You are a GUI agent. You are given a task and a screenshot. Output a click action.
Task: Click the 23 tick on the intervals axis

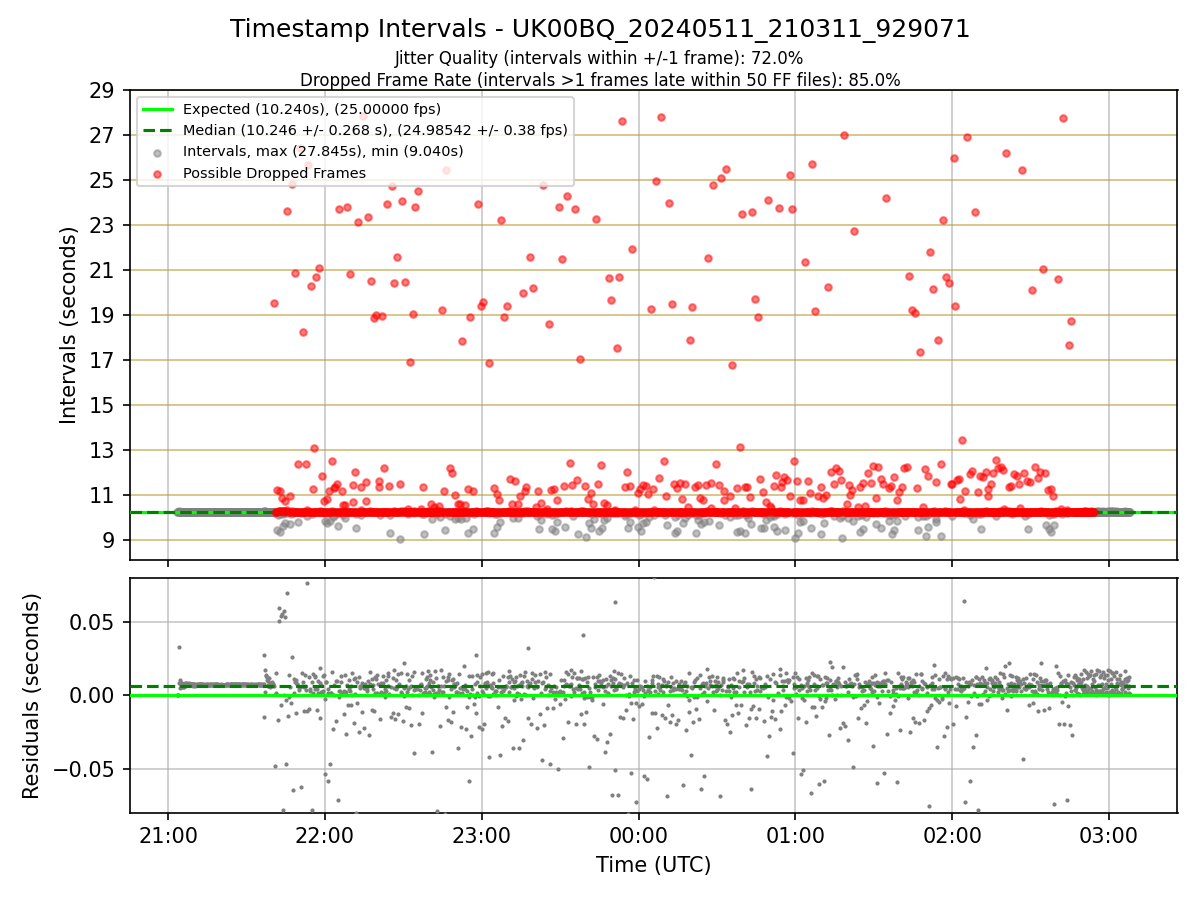tap(103, 225)
